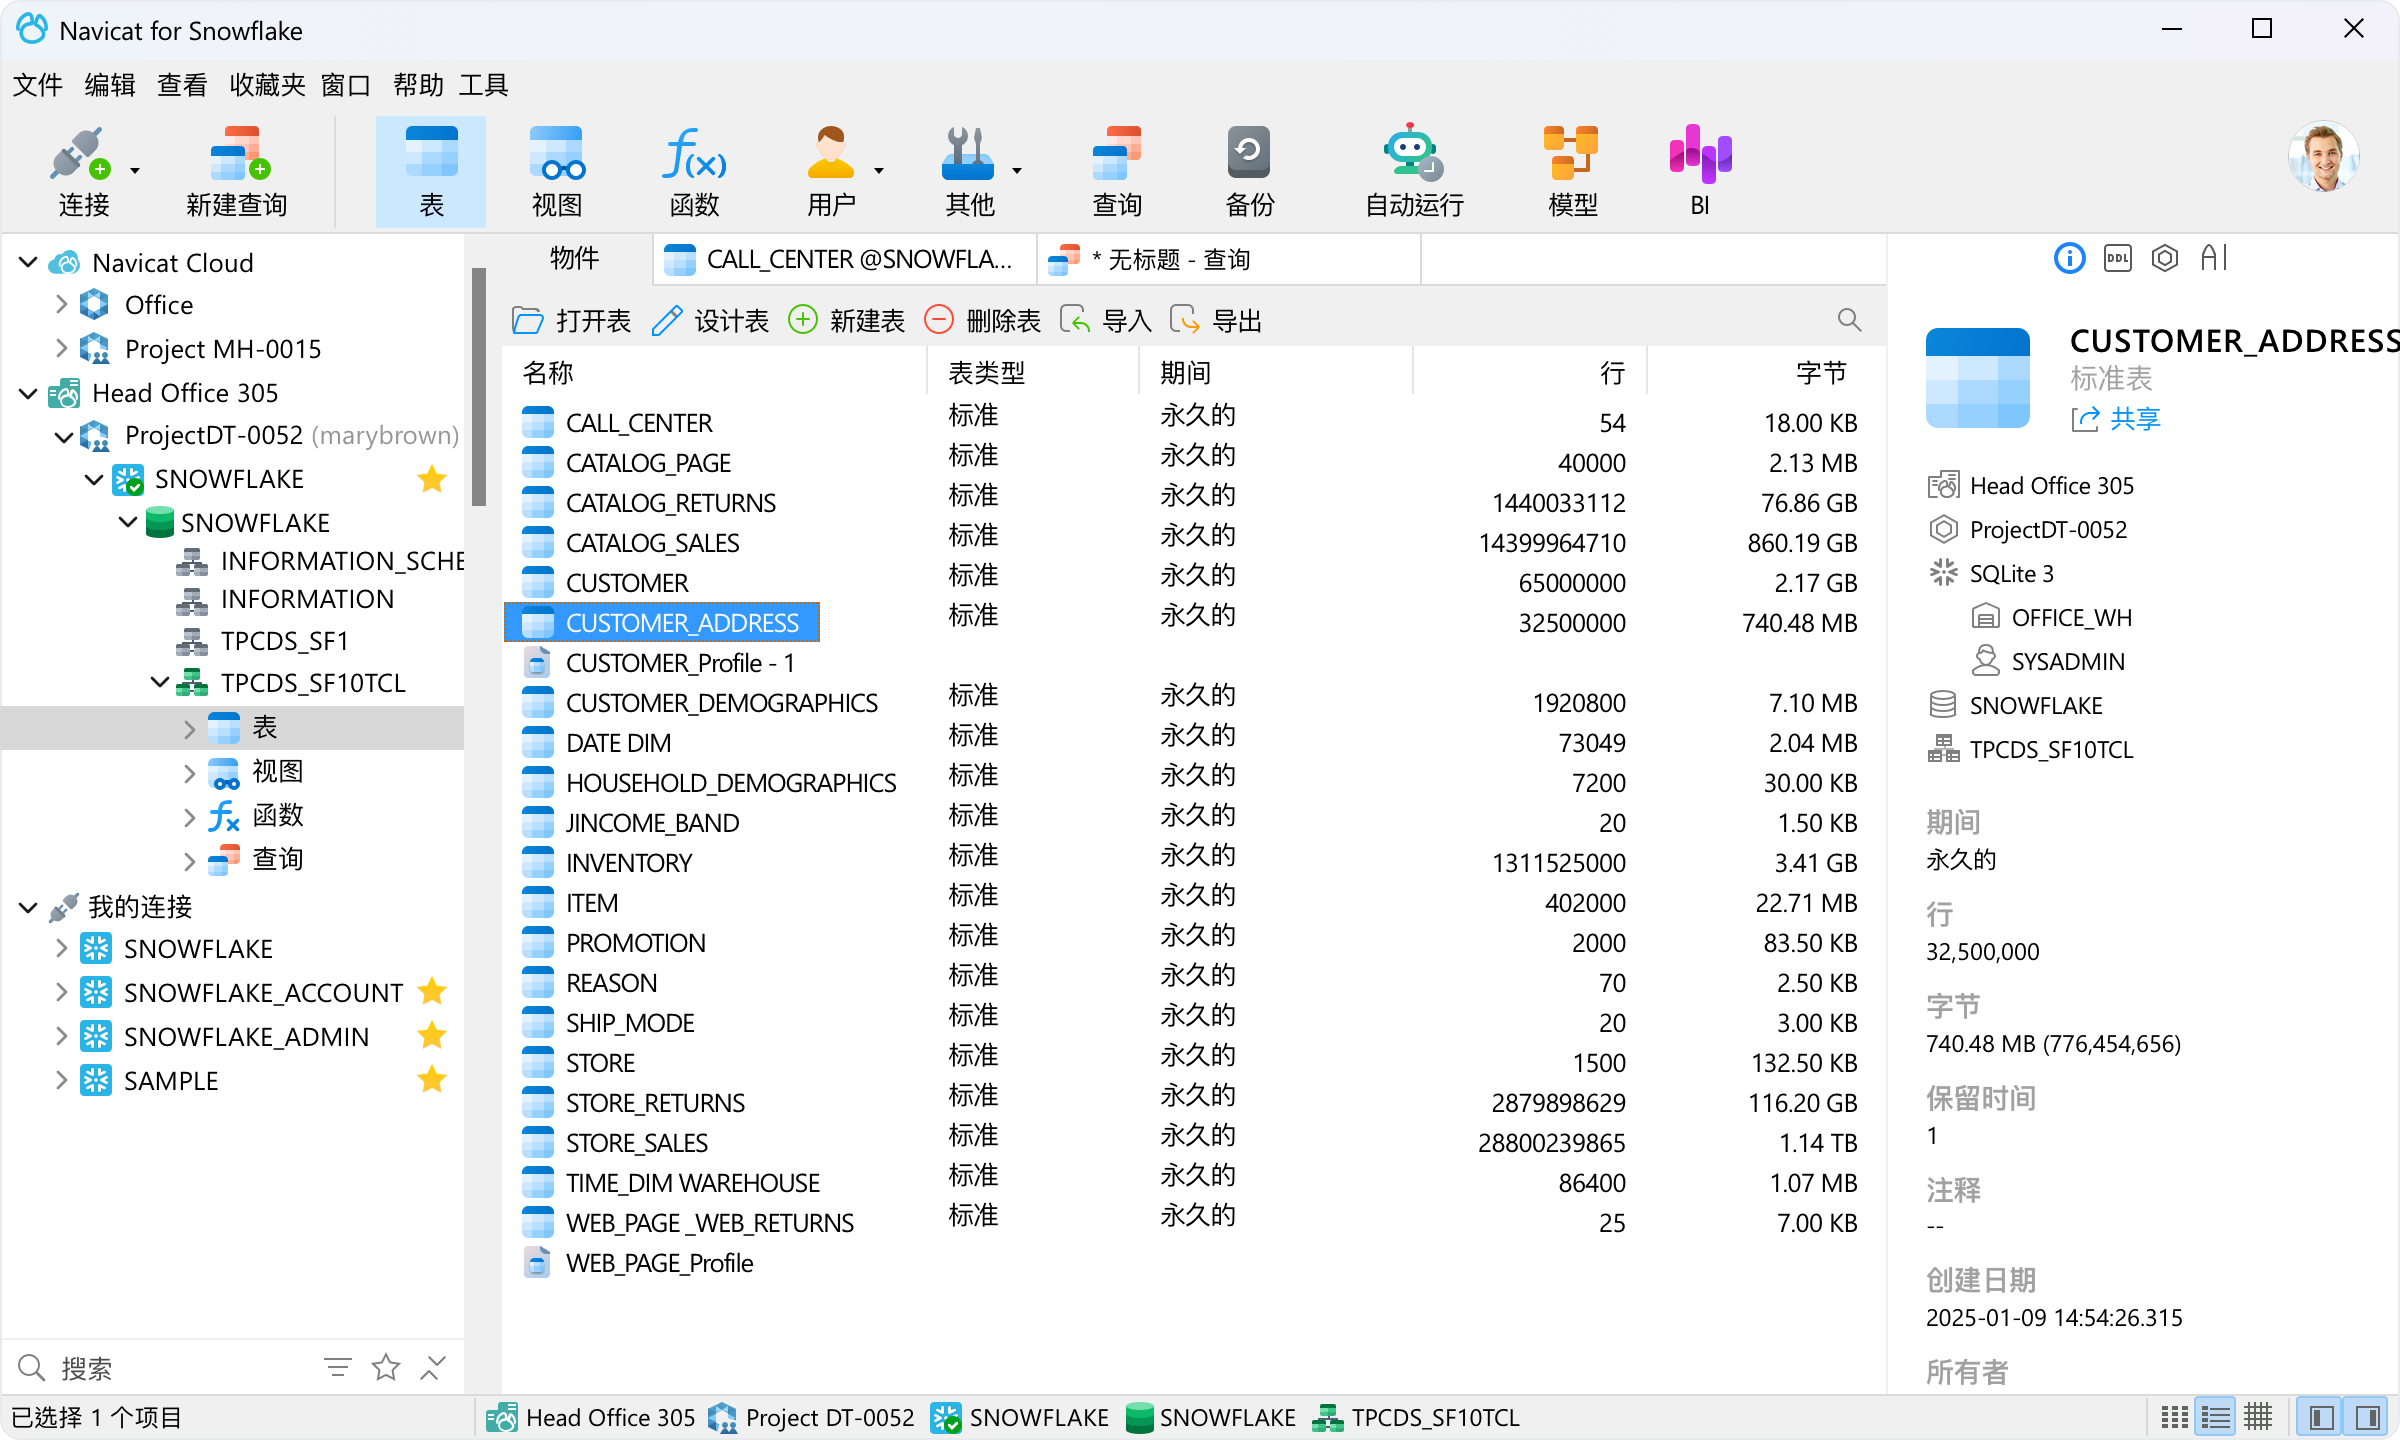Click the 共享 share link
The width and height of the screenshot is (2400, 1440).
[x=2116, y=419]
